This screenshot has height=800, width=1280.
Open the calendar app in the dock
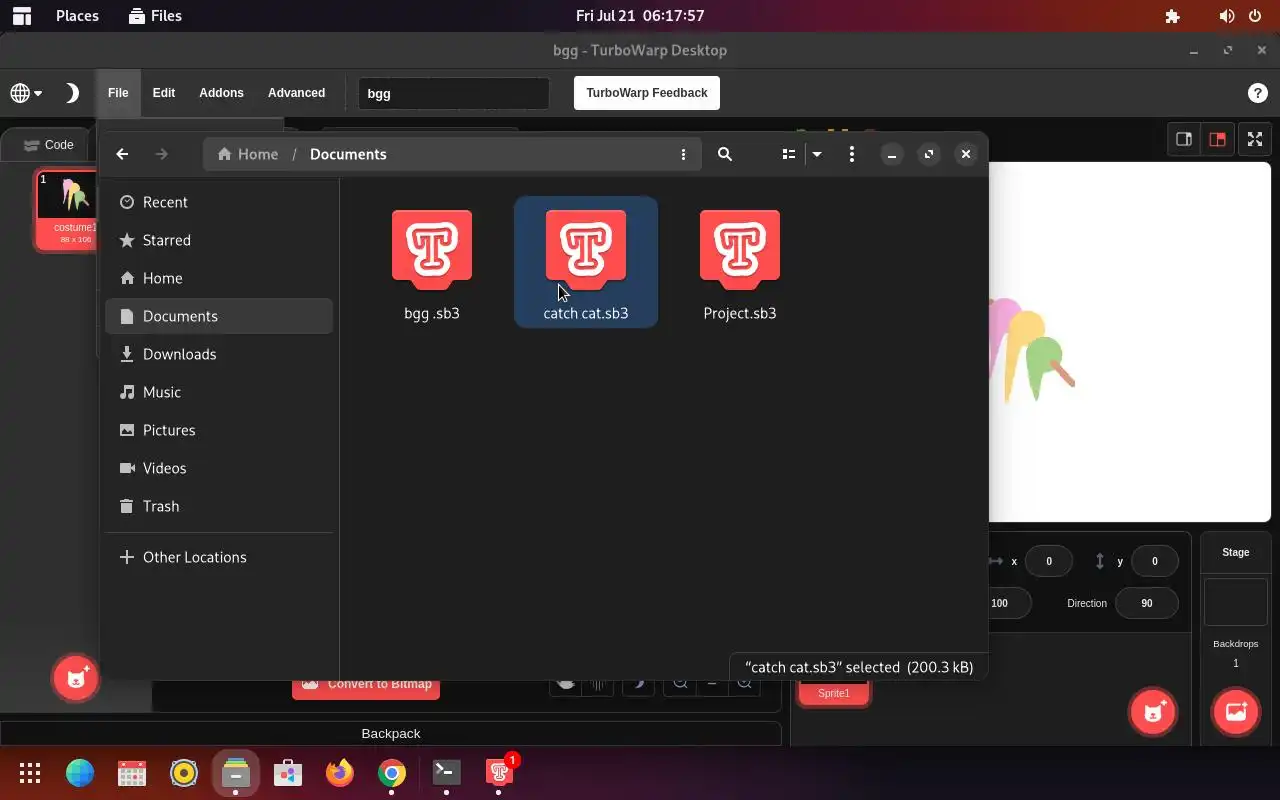(x=132, y=773)
